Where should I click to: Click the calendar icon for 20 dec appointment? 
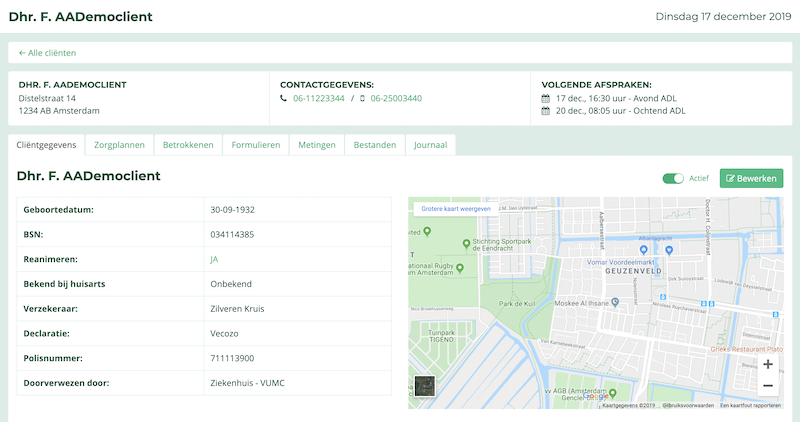tap(545, 111)
